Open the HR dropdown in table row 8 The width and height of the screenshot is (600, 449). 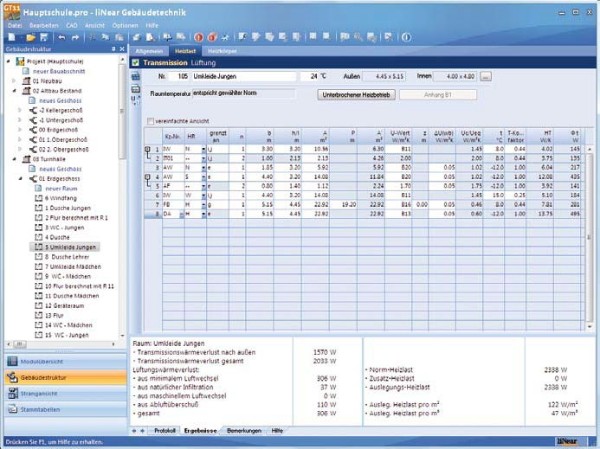(x=203, y=214)
